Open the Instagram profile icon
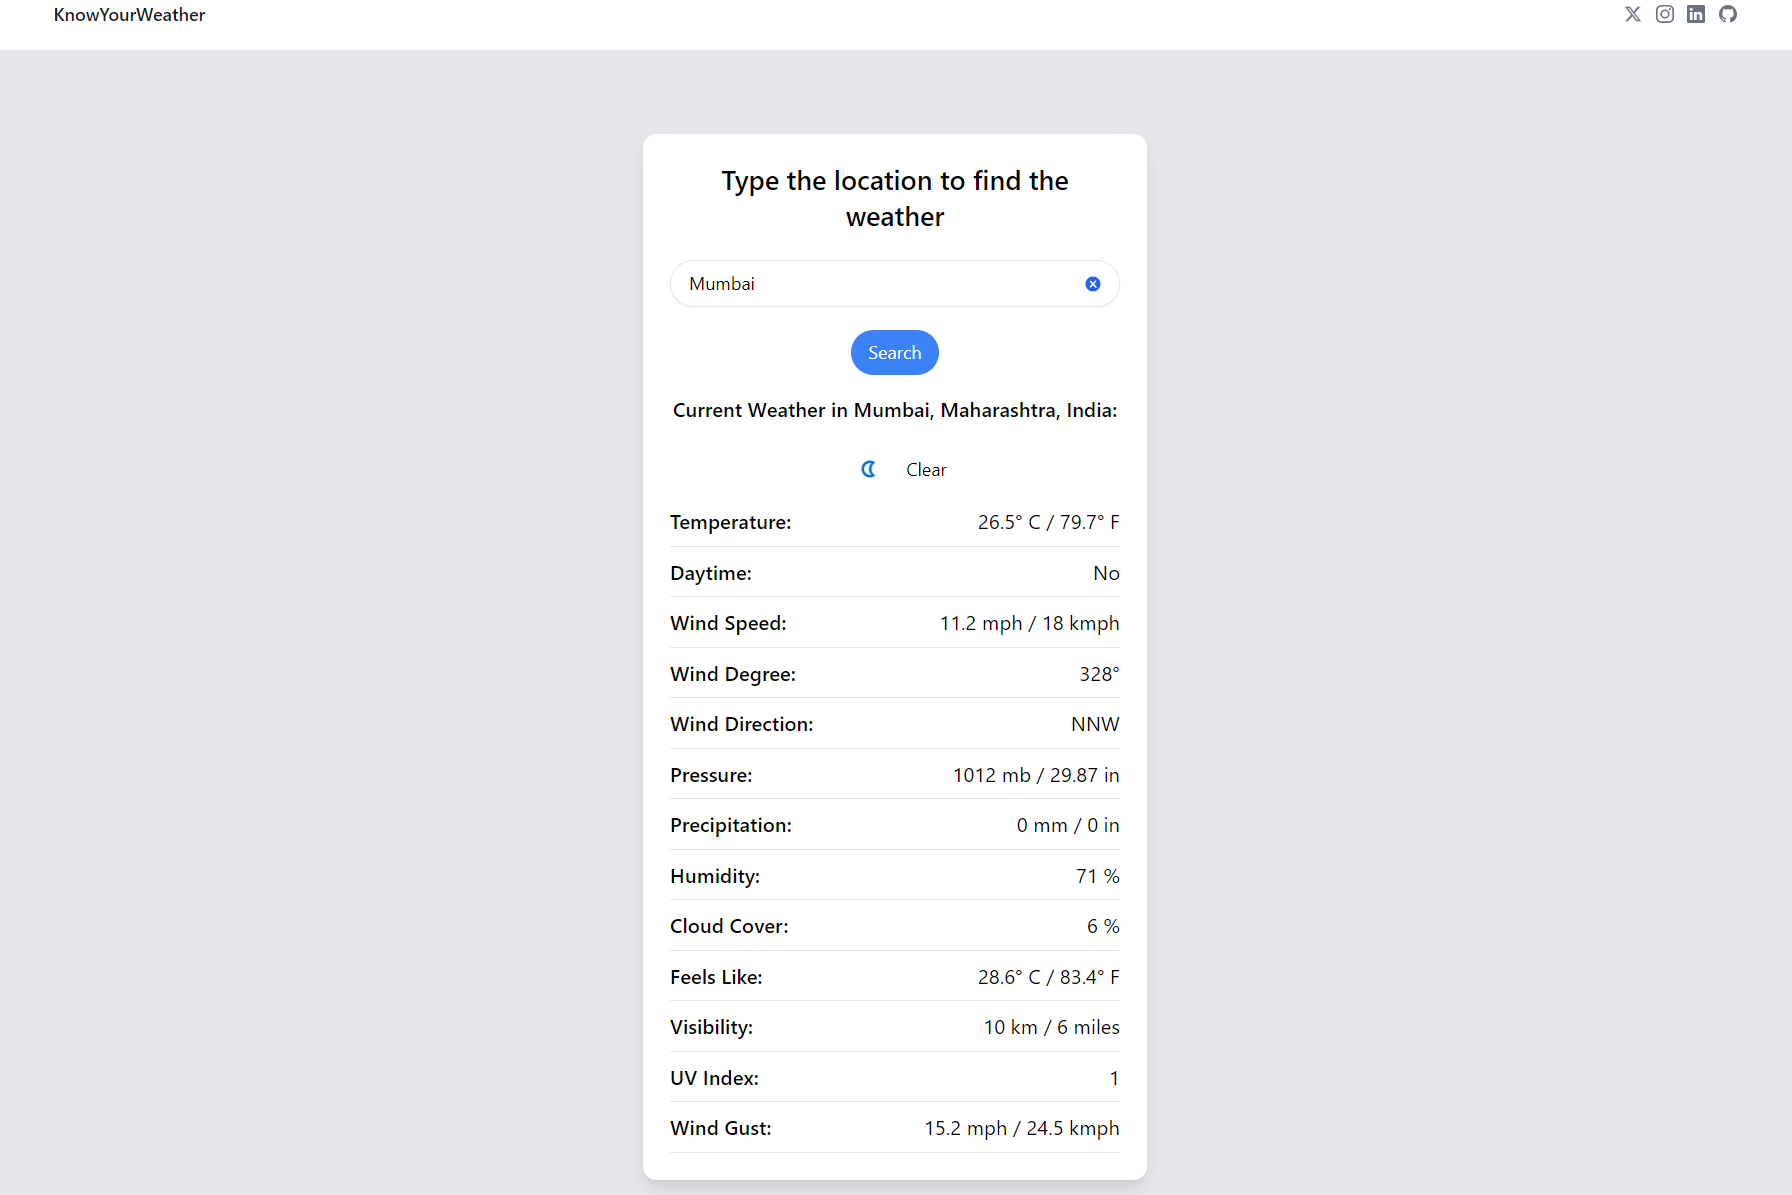Image resolution: width=1792 pixels, height=1195 pixels. point(1665,14)
